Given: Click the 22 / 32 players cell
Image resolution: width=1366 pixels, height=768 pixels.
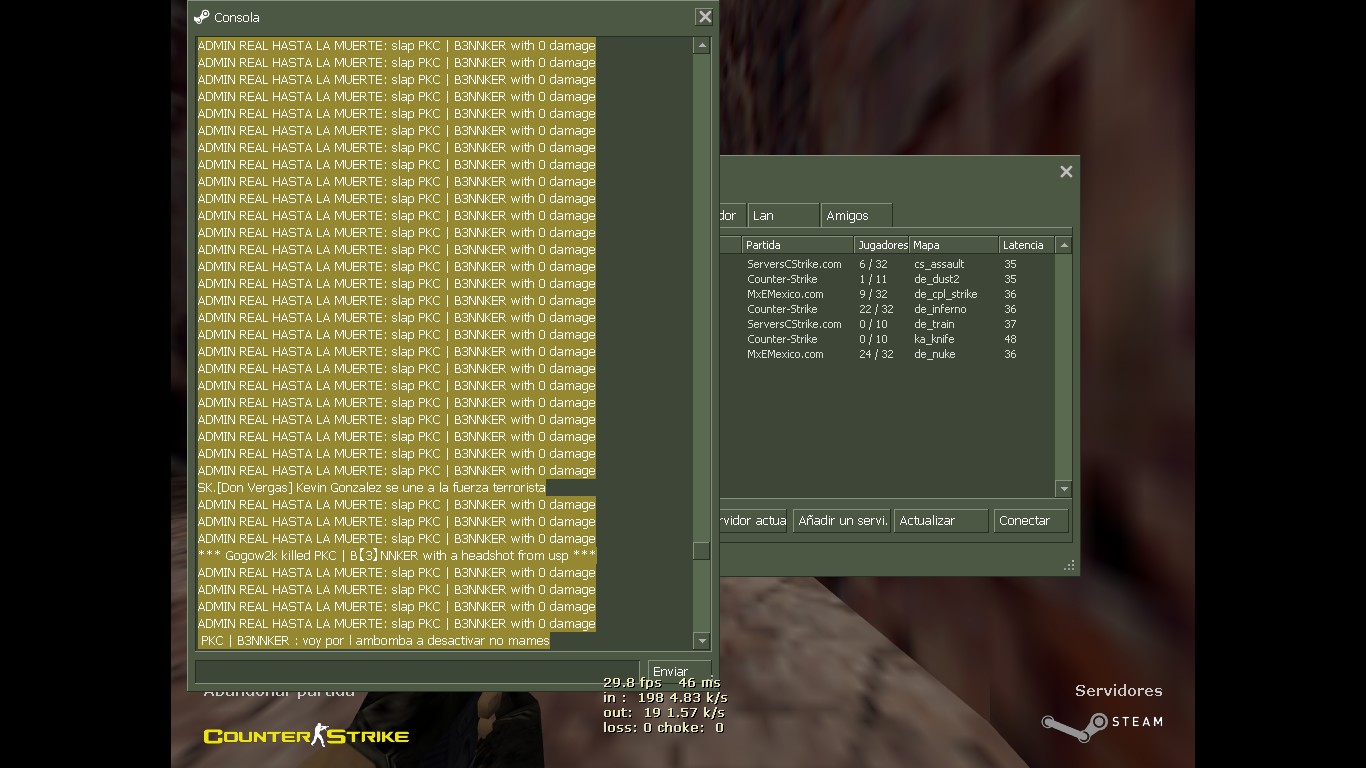Looking at the screenshot, I should click(x=875, y=310).
